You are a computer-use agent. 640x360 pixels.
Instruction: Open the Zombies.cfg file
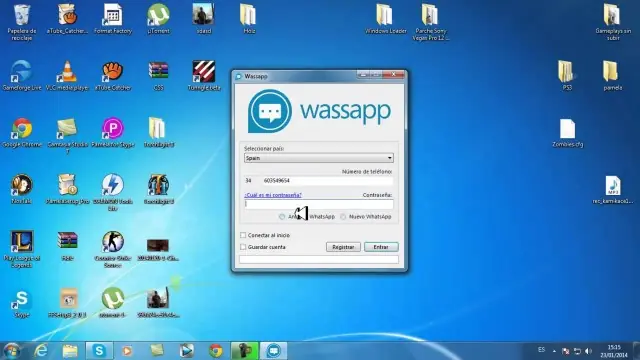coord(567,132)
